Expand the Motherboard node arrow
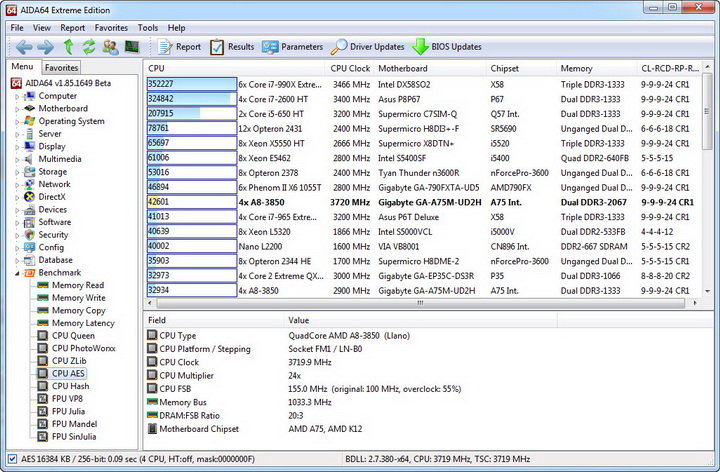Viewport: 720px width, 472px height. [17, 109]
